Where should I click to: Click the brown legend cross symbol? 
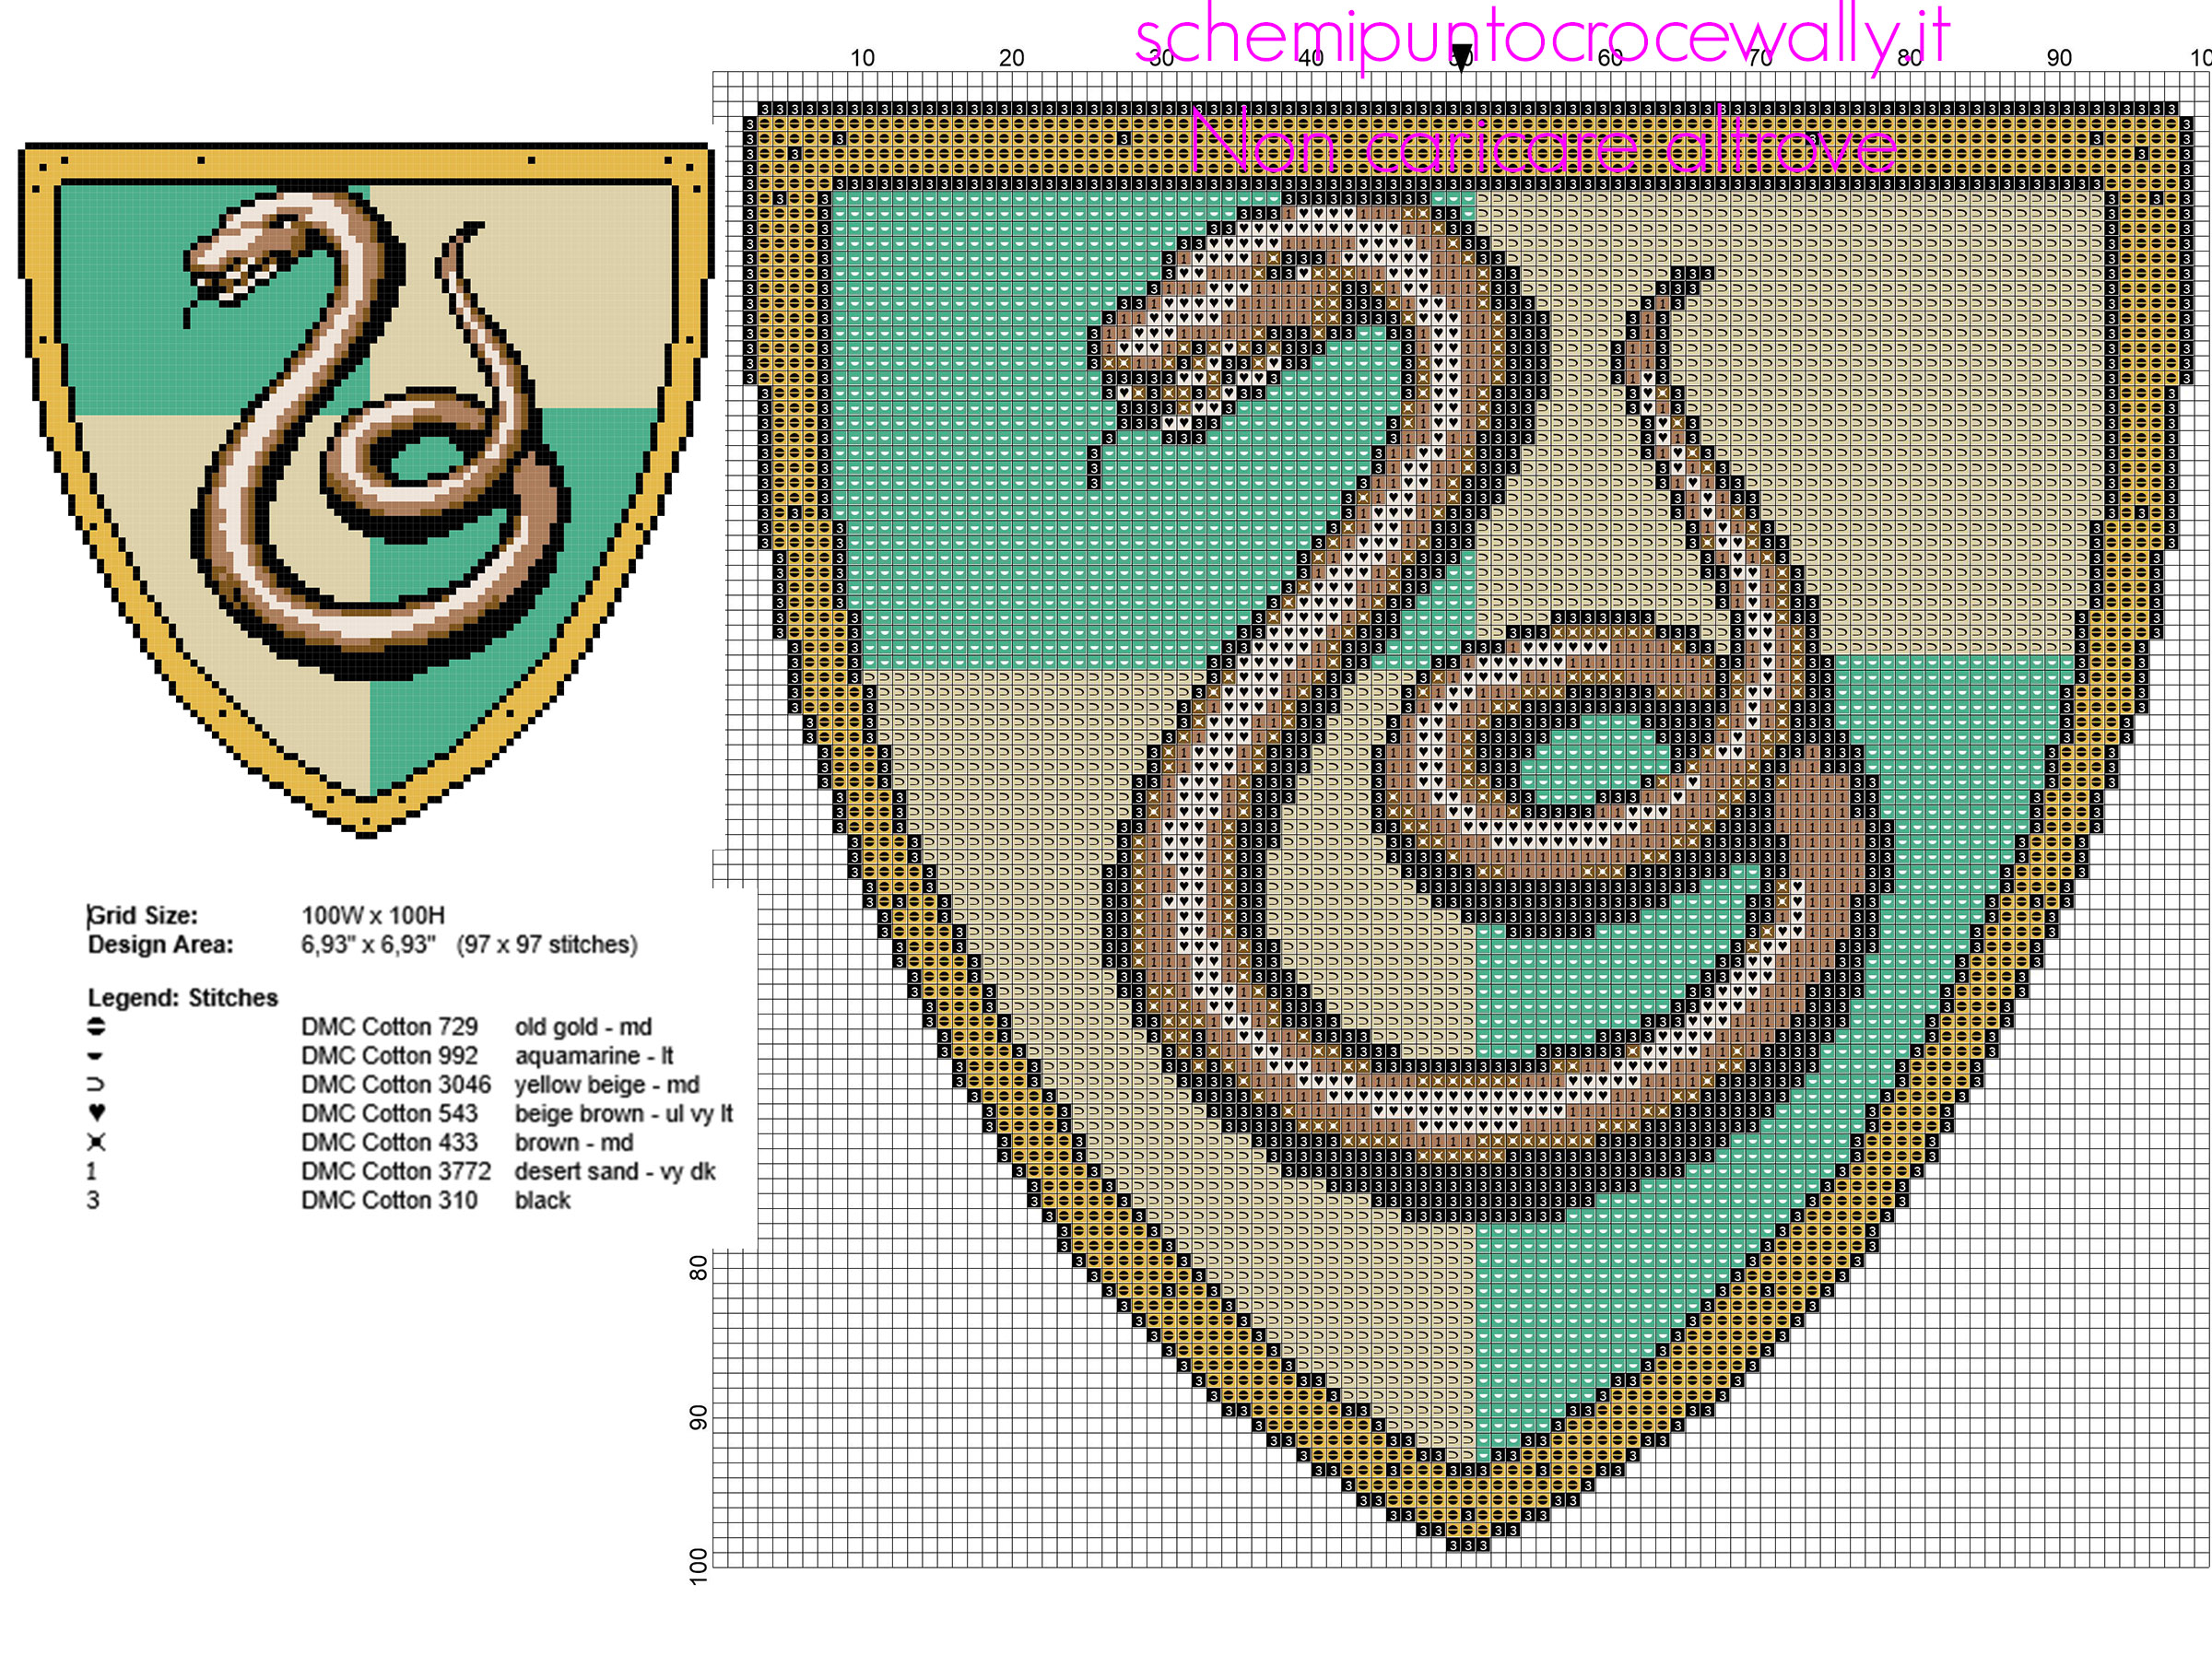coord(97,1142)
